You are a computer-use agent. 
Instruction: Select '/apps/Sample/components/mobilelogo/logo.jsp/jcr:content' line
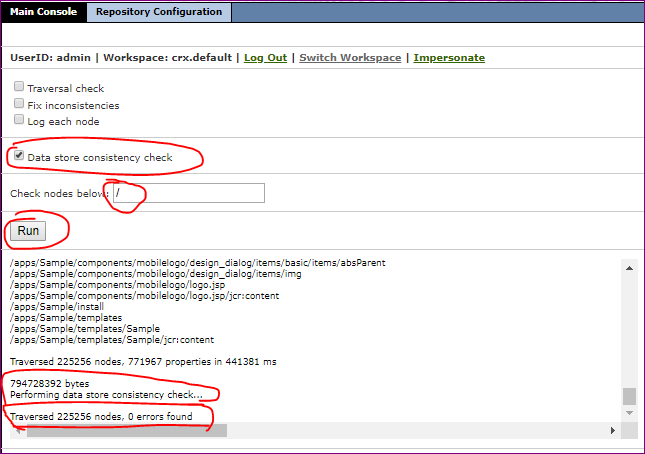click(x=144, y=296)
